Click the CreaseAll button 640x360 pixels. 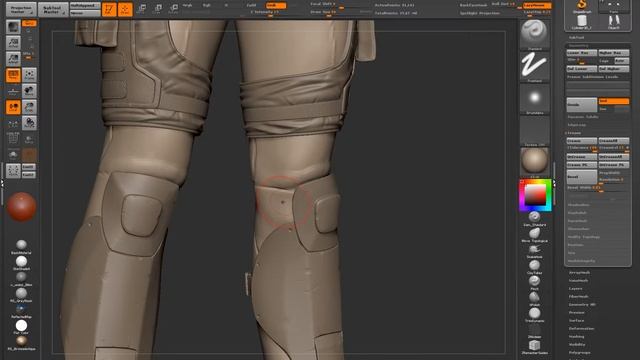(614, 140)
